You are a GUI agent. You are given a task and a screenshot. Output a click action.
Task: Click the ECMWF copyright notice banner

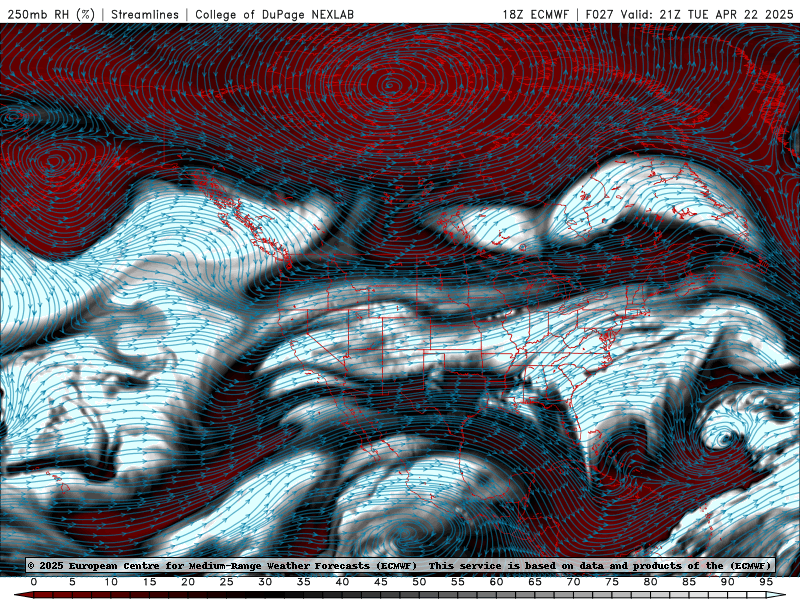399,566
